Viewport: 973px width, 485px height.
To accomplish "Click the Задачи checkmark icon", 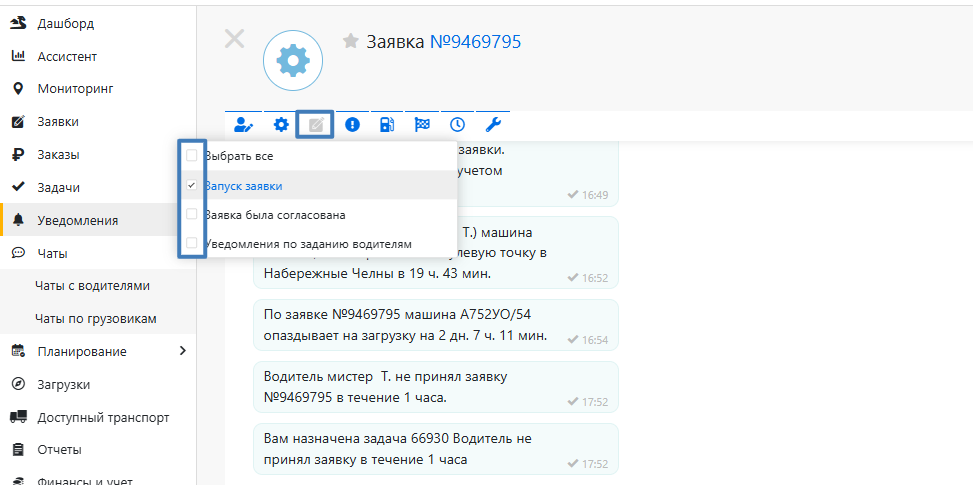I will 18,187.
